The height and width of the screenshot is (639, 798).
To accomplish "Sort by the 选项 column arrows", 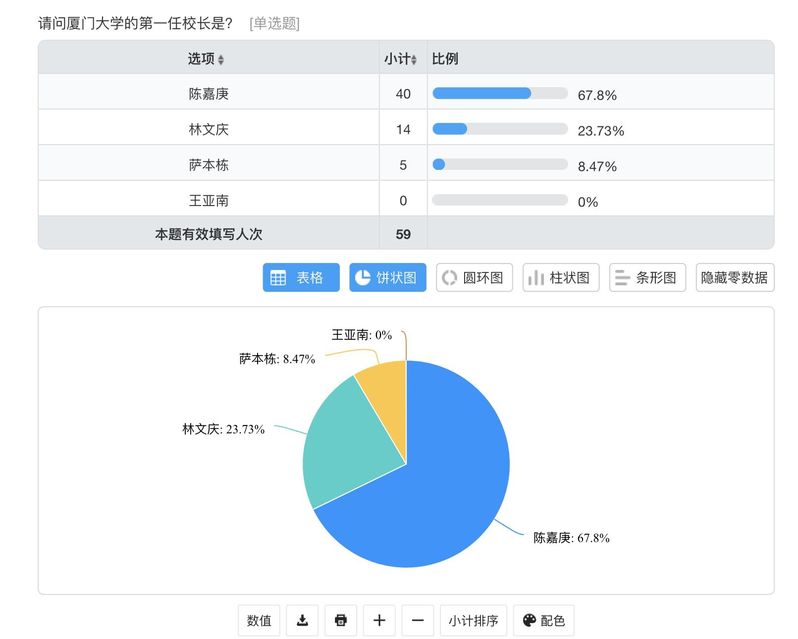I will (221, 60).
